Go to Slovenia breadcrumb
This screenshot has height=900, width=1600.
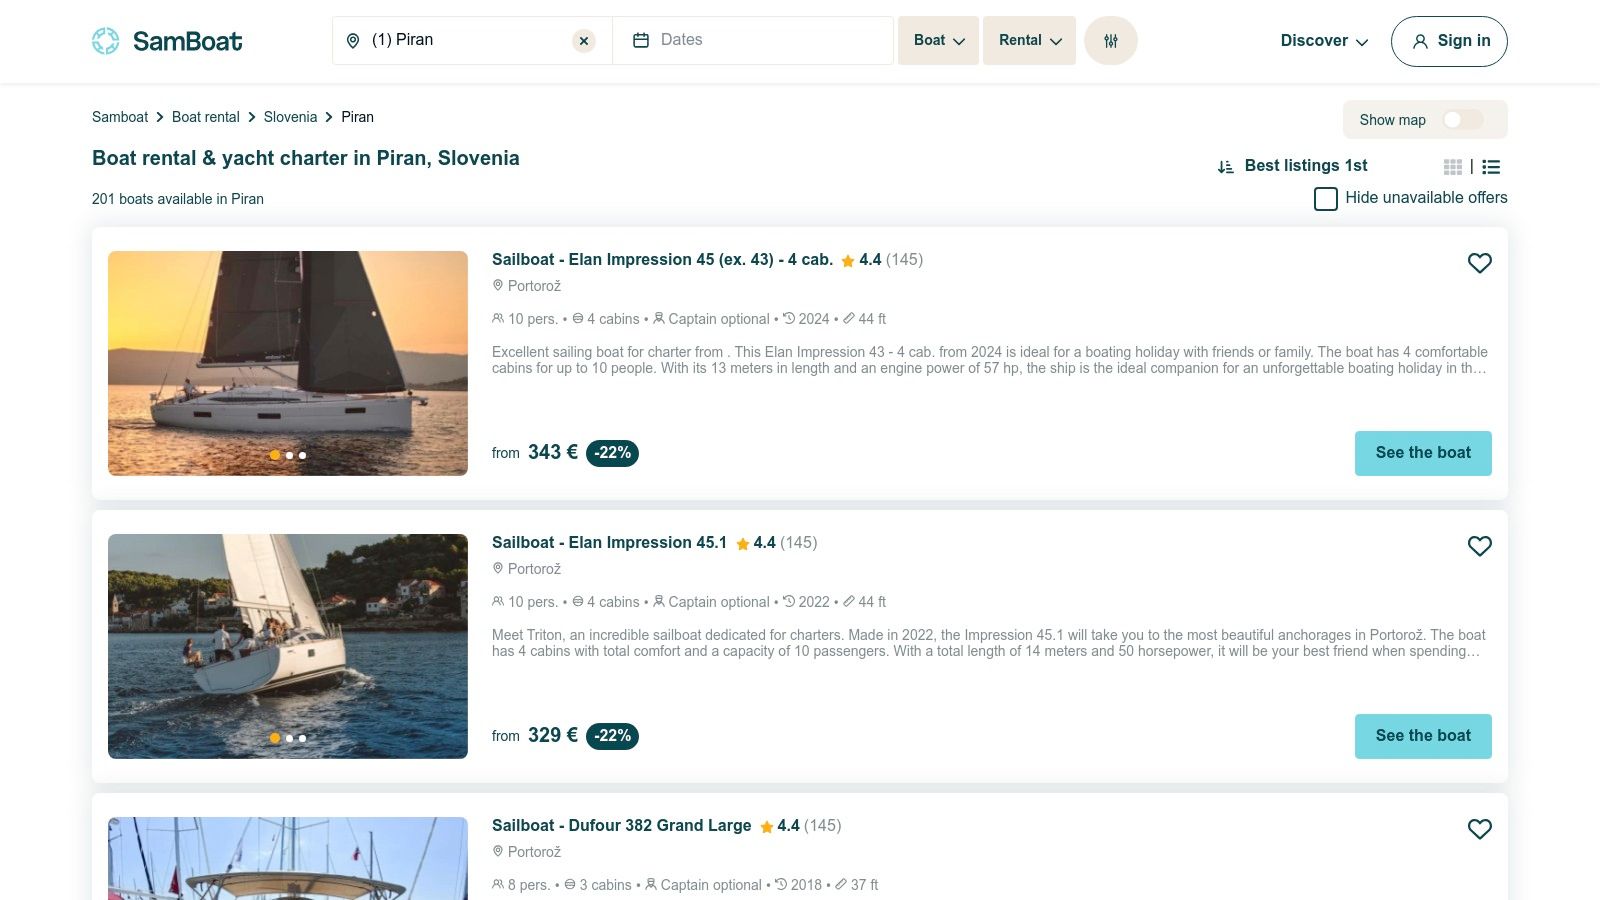[290, 117]
